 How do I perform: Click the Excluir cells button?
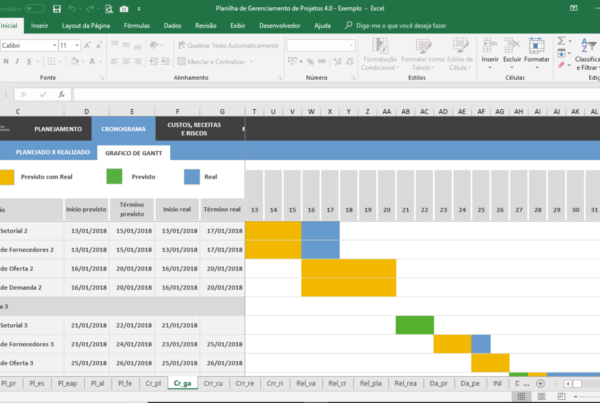point(512,53)
